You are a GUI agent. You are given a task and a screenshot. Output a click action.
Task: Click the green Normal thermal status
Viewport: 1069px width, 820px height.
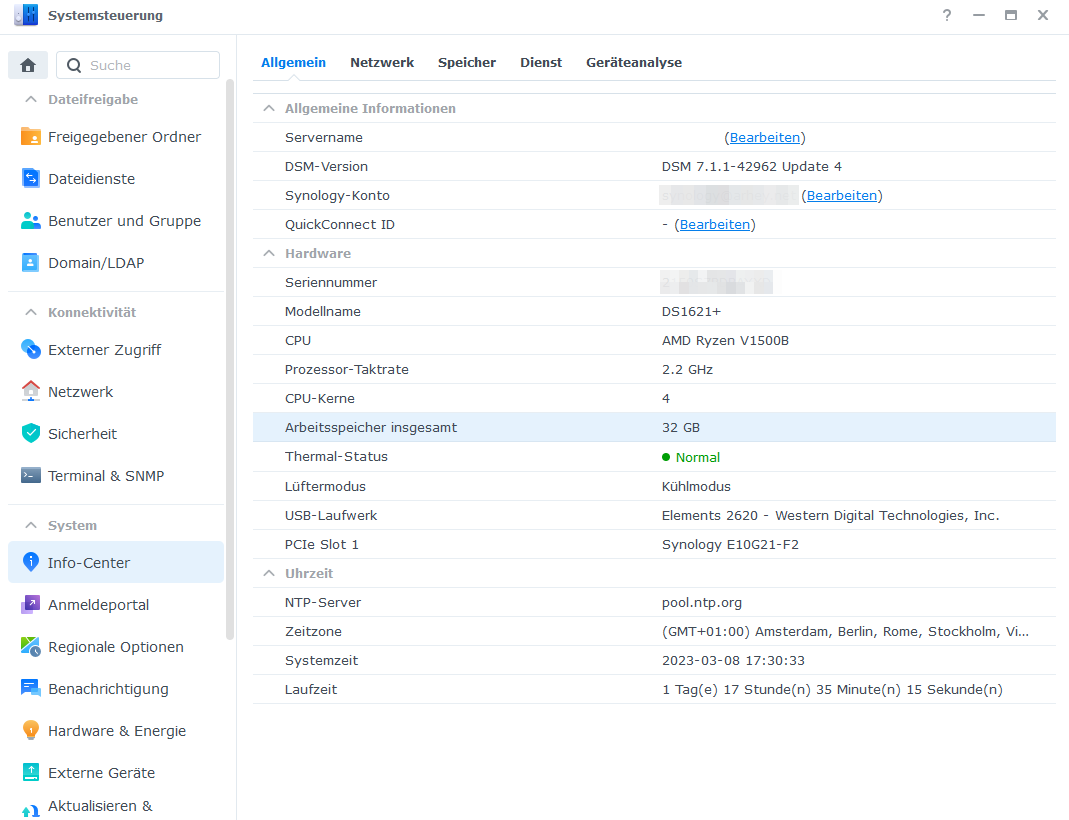coord(691,457)
